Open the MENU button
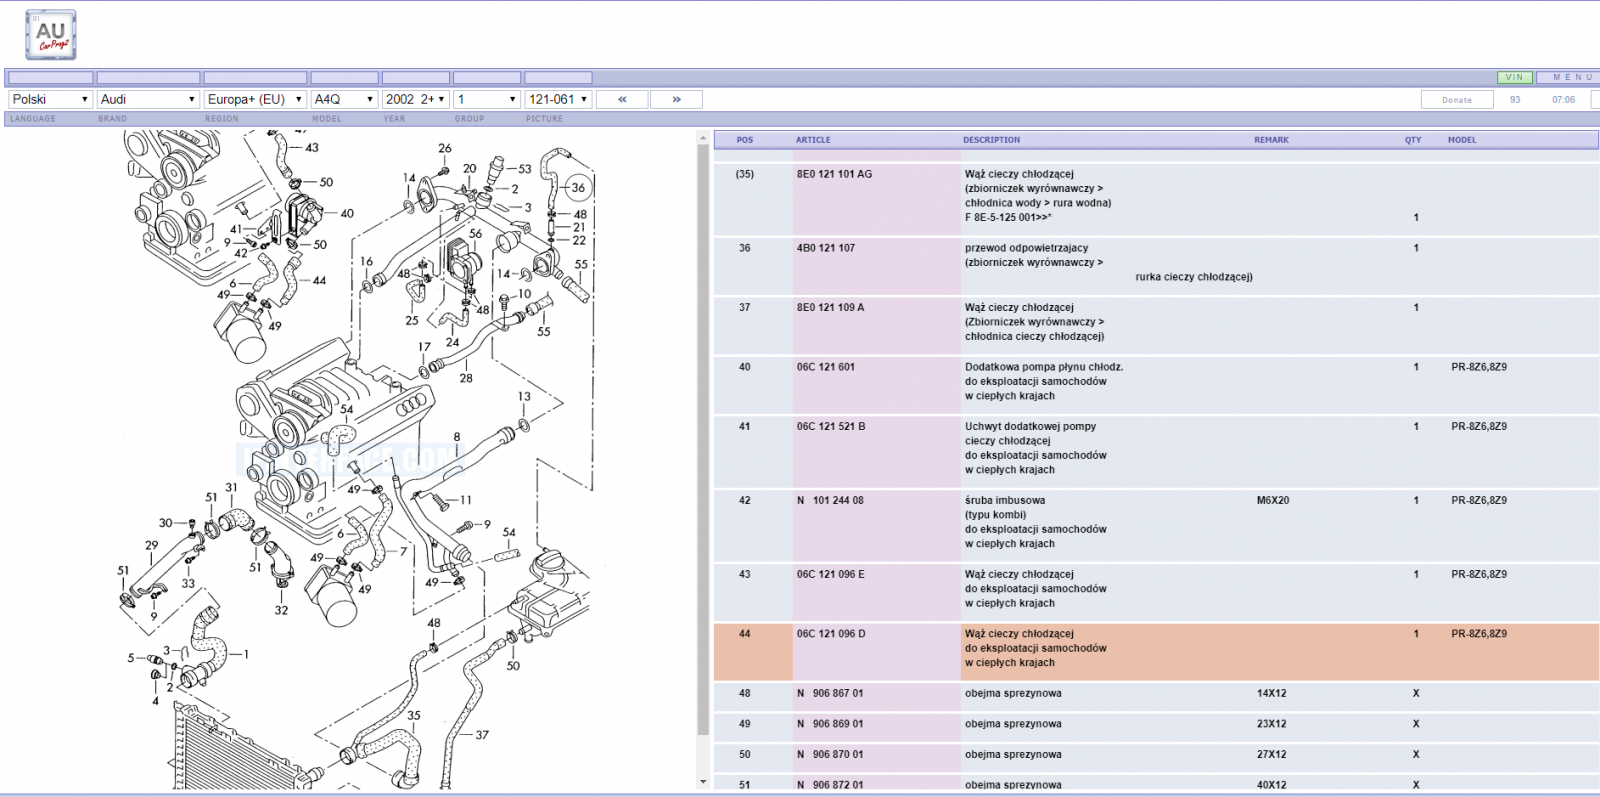This screenshot has width=1600, height=797. pyautogui.click(x=1572, y=77)
